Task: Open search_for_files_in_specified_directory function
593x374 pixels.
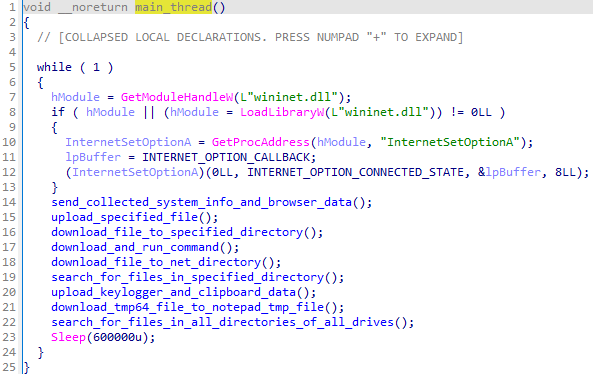Action: click(x=188, y=277)
